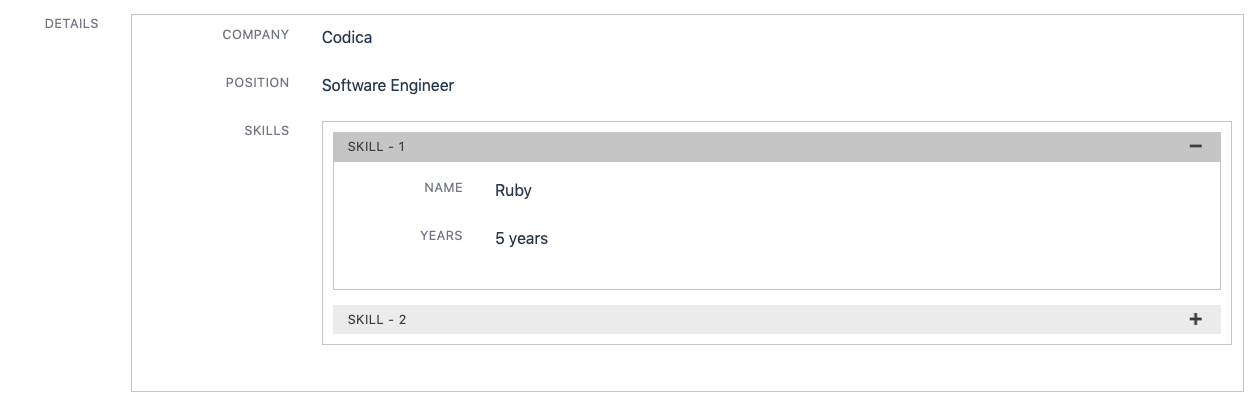Click the SKILL - 2 header text
The height and width of the screenshot is (411, 1258).
pos(377,320)
